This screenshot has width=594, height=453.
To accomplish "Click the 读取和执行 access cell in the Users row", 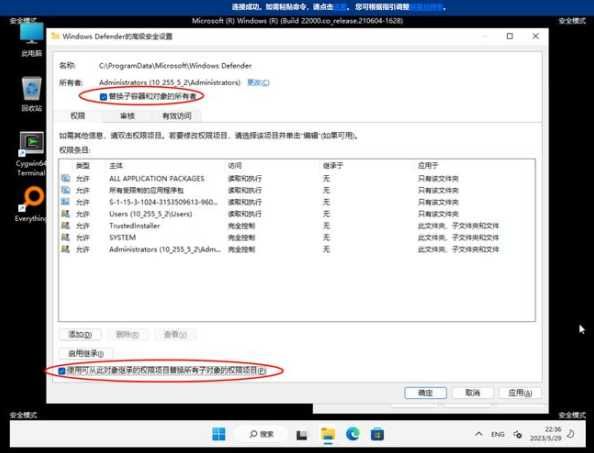I will pos(245,214).
